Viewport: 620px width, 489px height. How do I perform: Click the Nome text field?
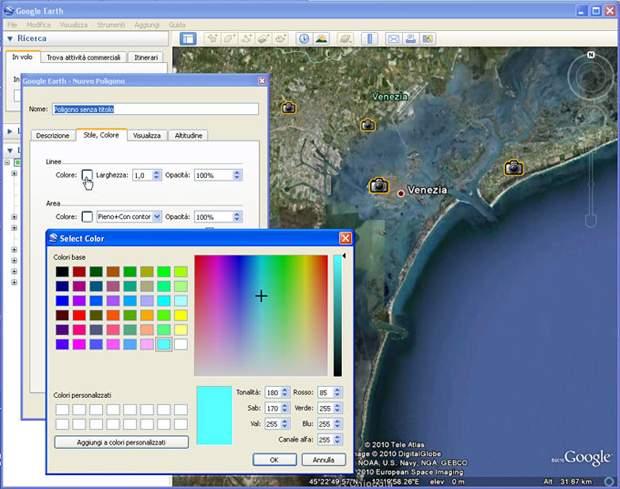pos(155,109)
